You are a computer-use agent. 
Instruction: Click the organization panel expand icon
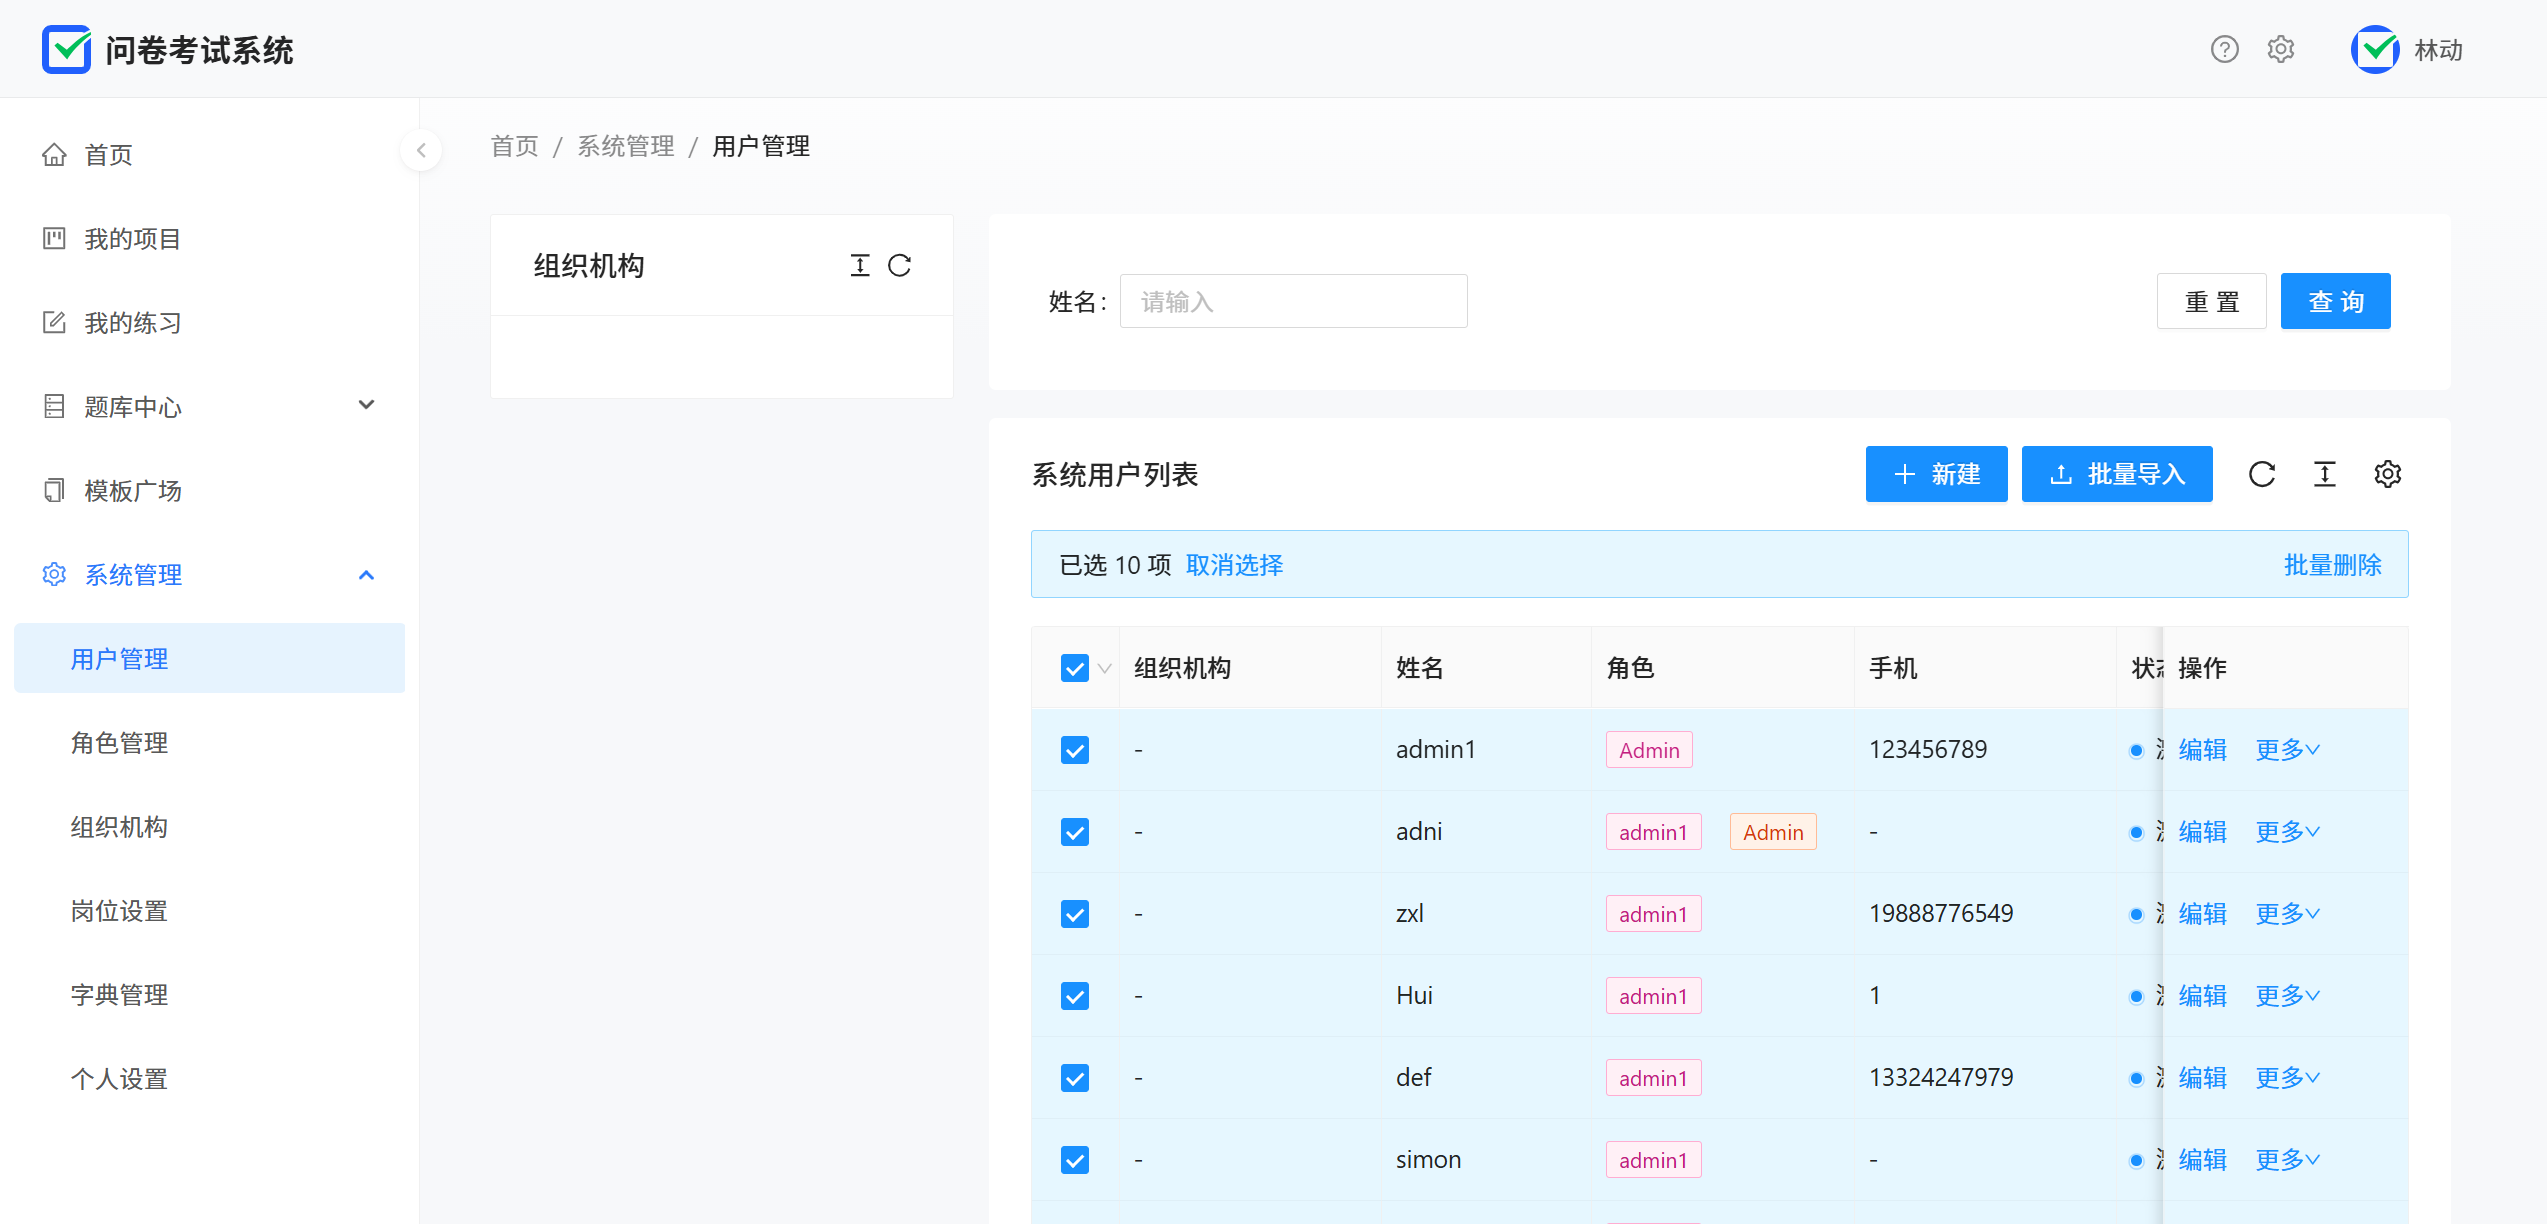click(860, 265)
